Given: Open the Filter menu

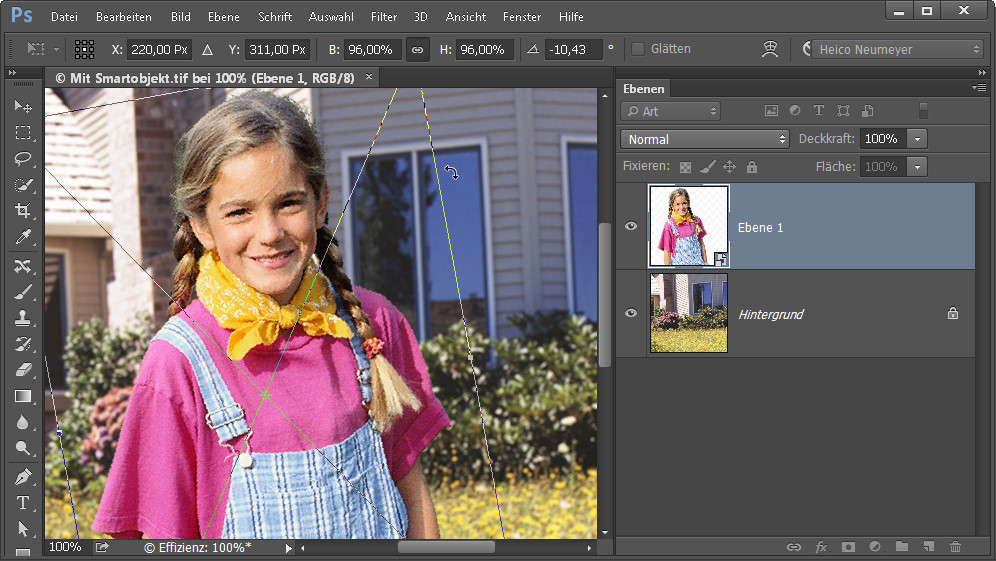Looking at the screenshot, I should coord(384,17).
